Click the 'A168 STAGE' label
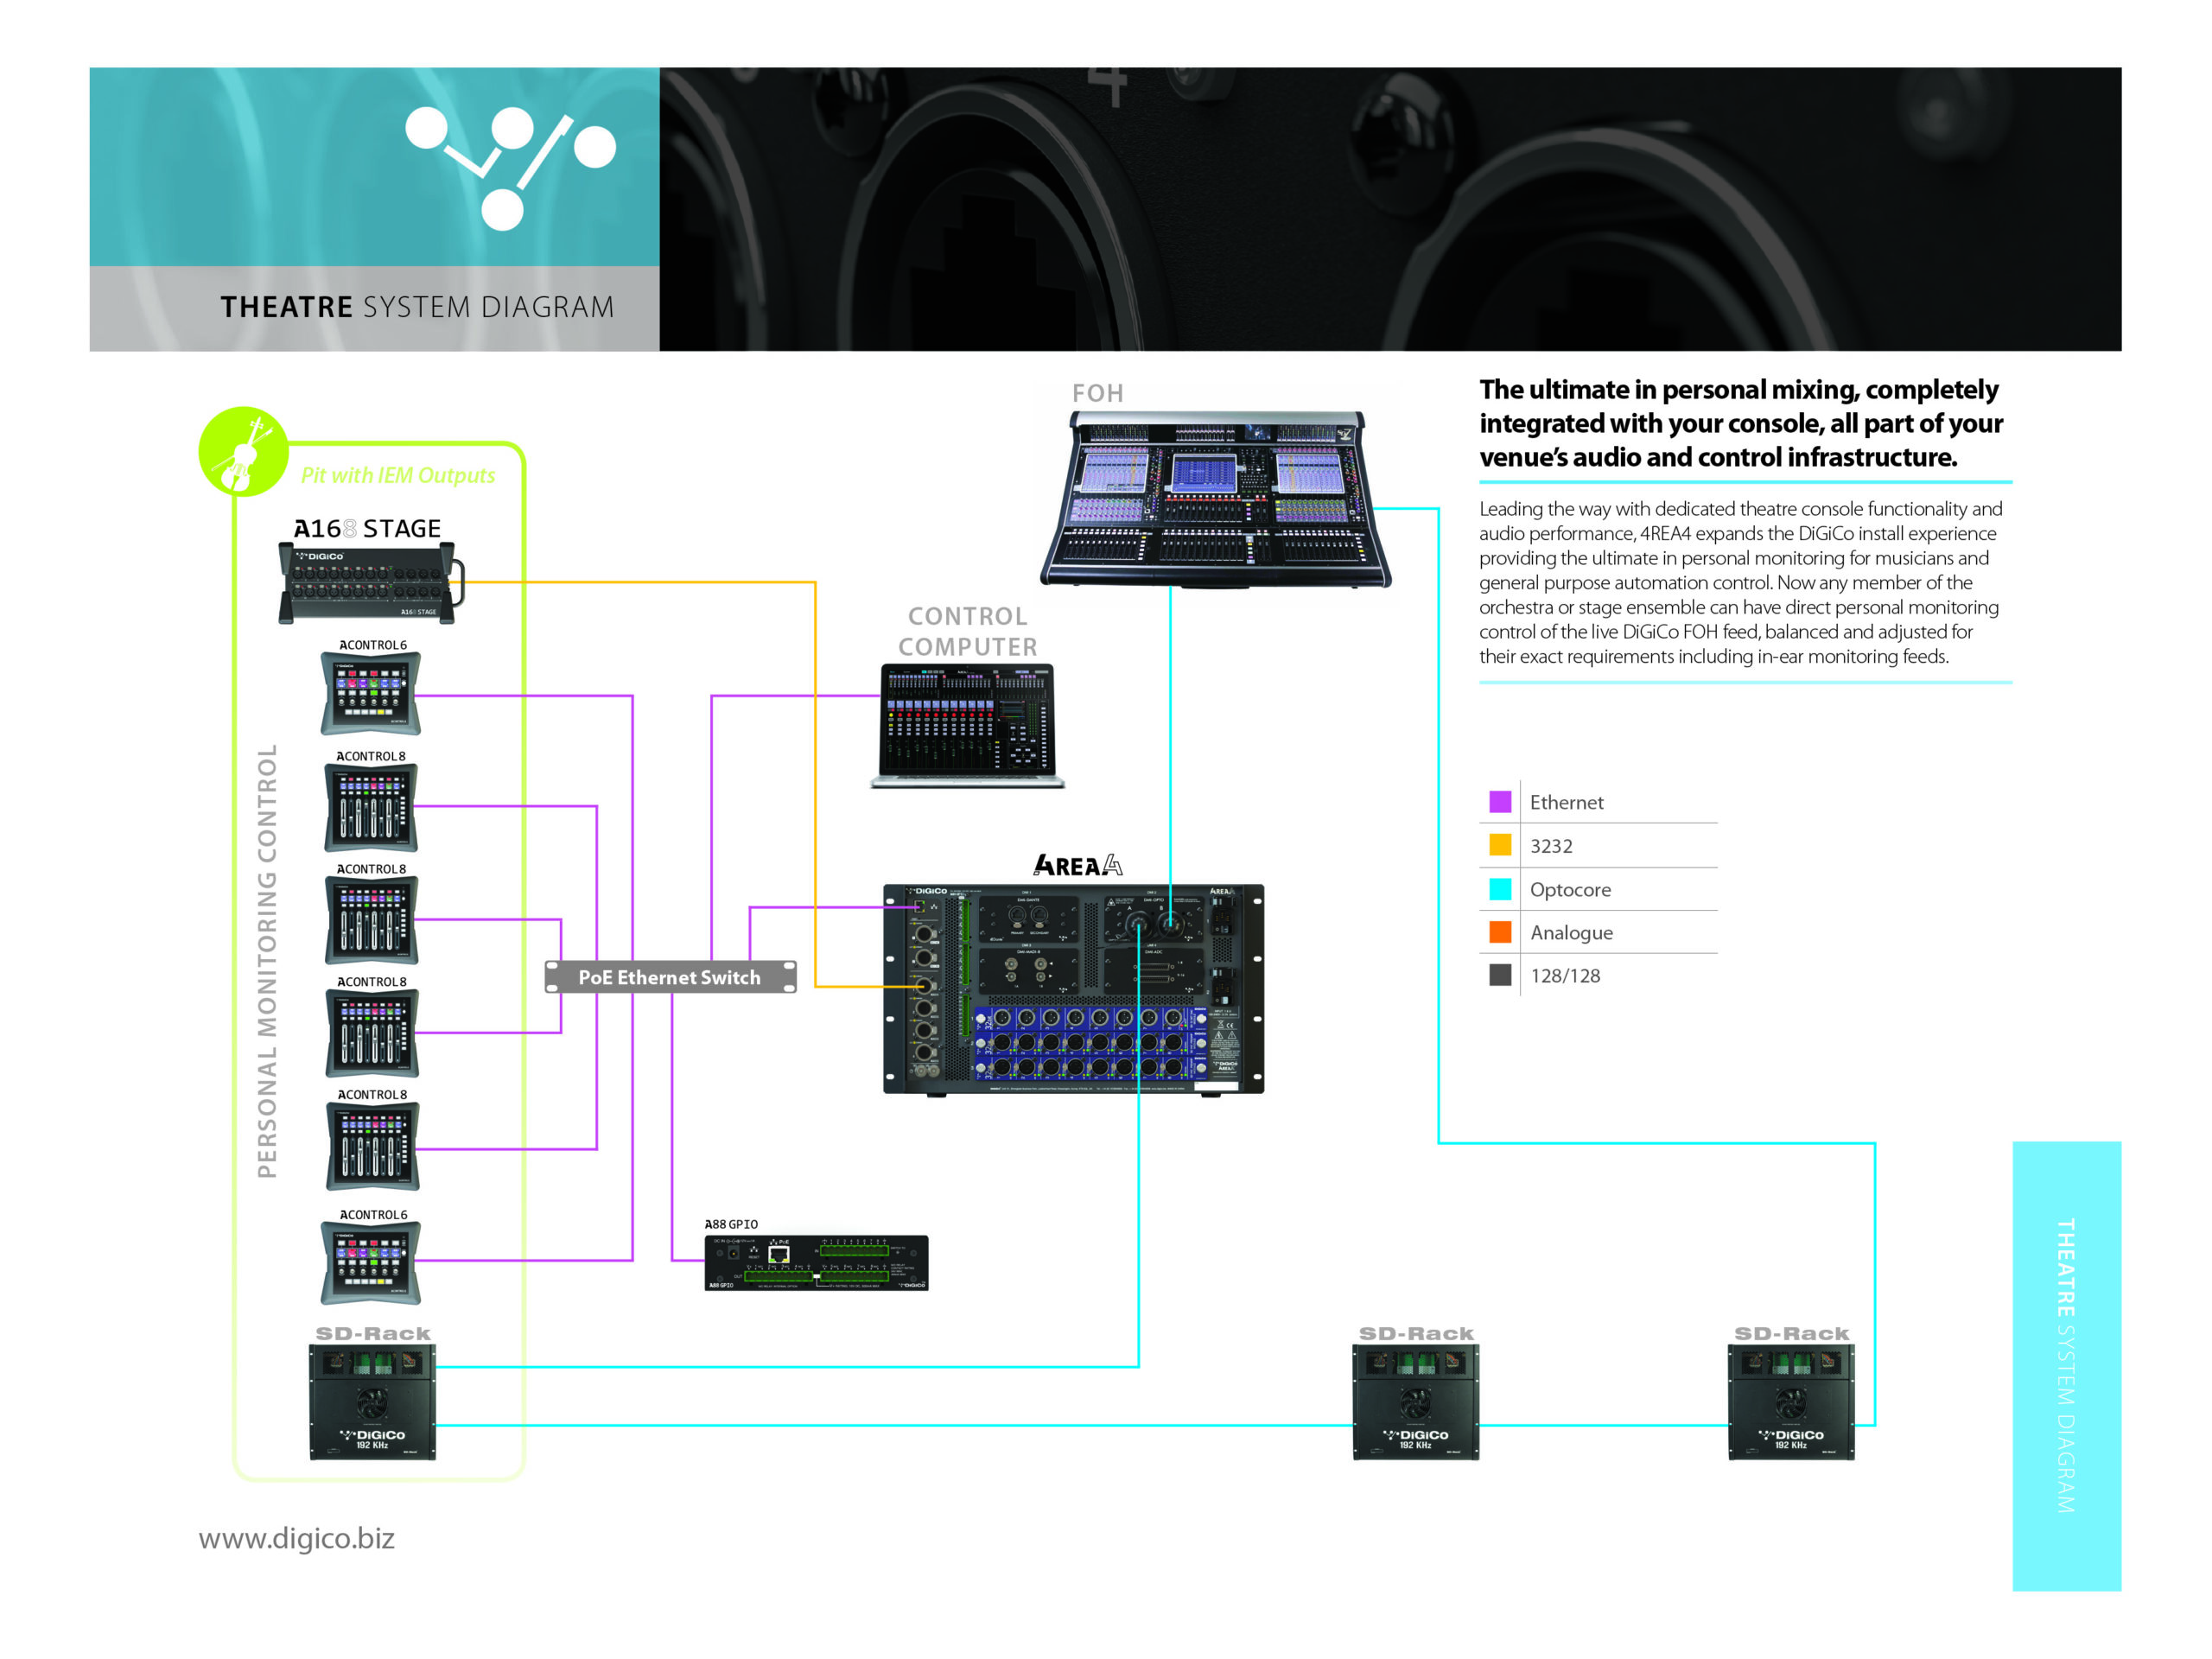 [367, 528]
